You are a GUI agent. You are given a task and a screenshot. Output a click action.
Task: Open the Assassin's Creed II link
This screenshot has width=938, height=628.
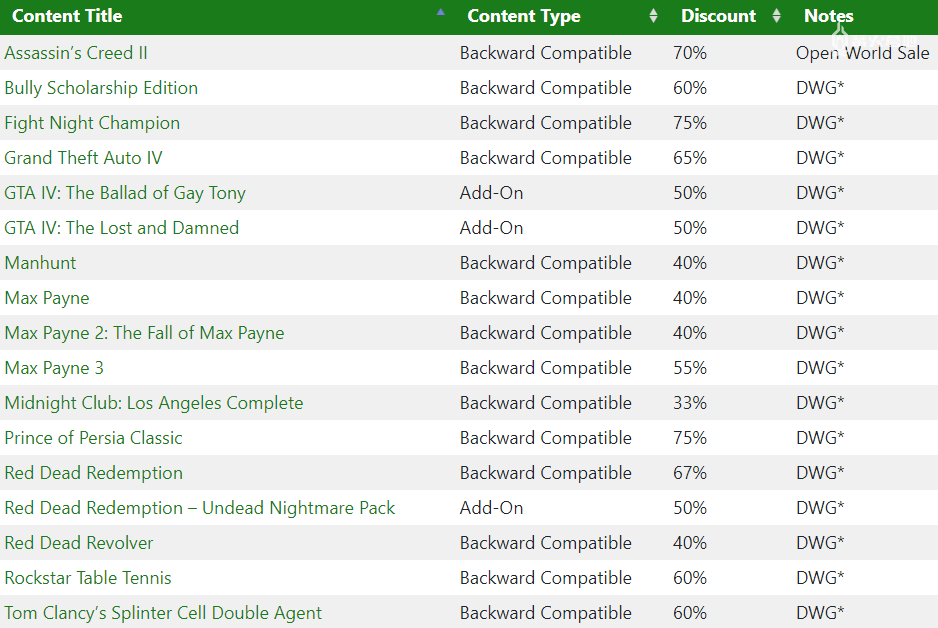76,53
